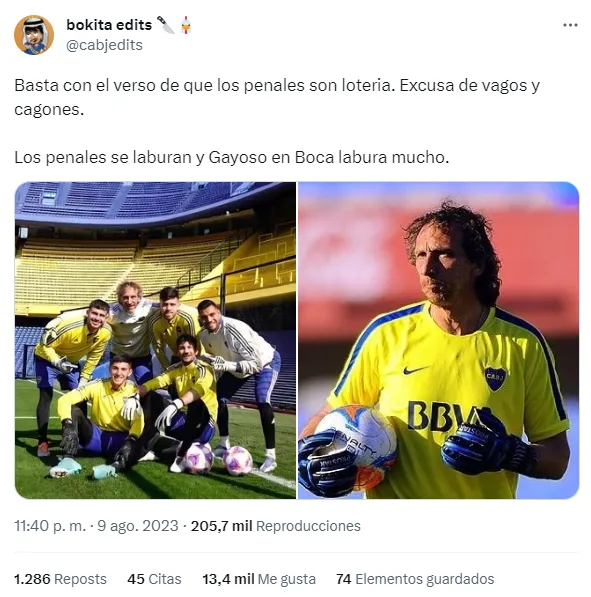Open the @cabjedits handle link

[x=104, y=45]
